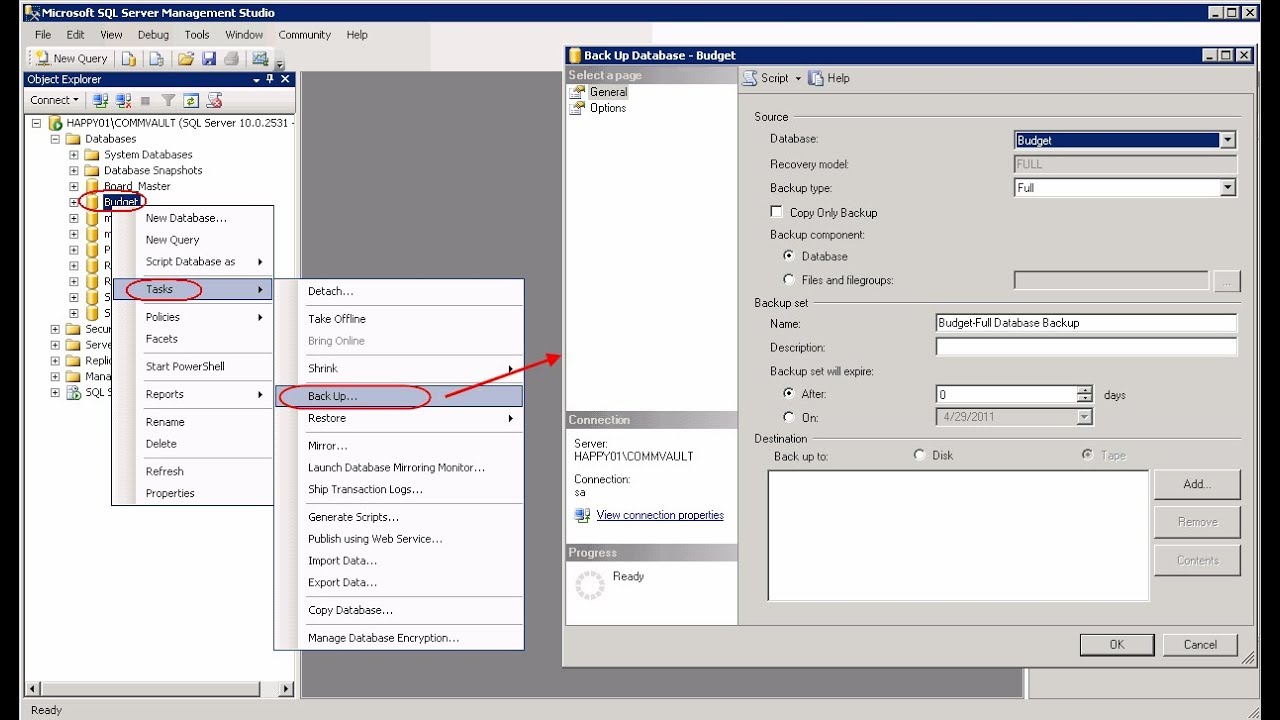This screenshot has height=720, width=1280.
Task: Click the System Databases folder icon
Action: pyautogui.click(x=92, y=155)
